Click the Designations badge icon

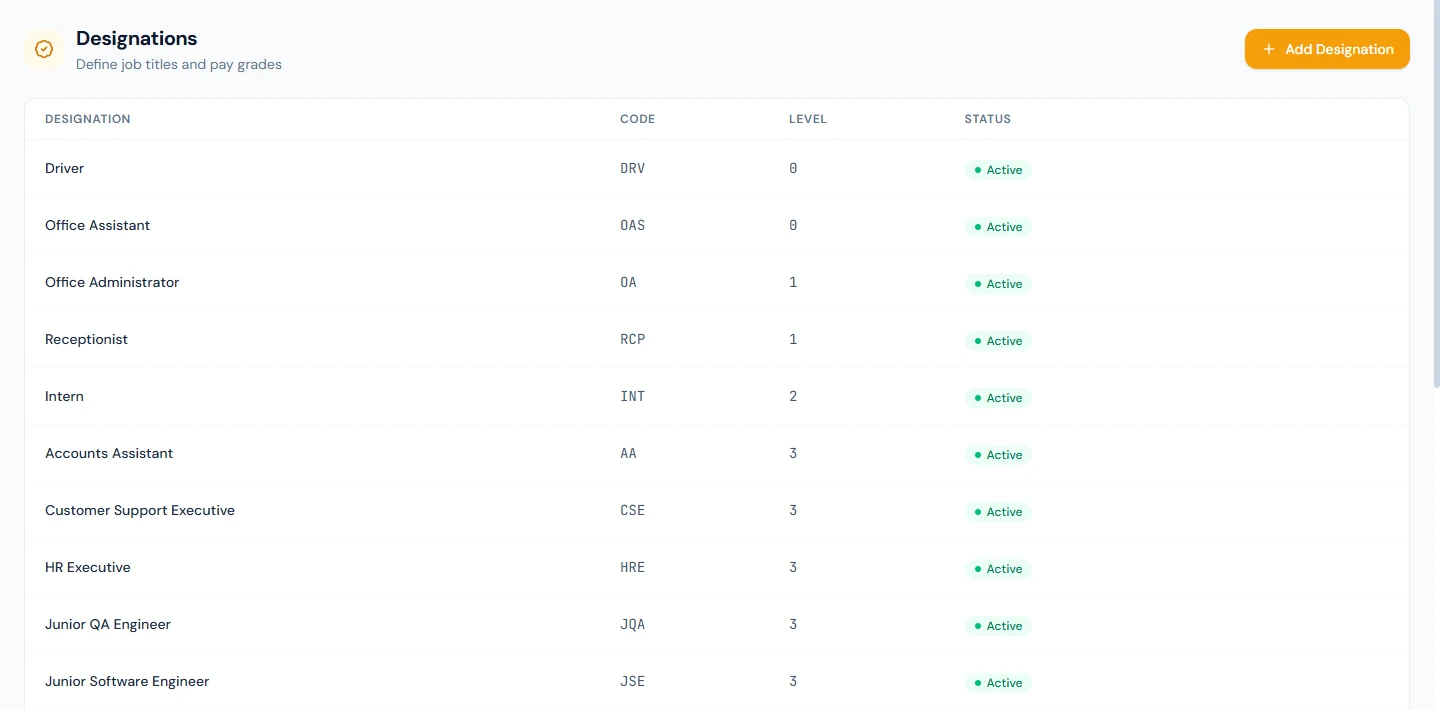[x=44, y=49]
